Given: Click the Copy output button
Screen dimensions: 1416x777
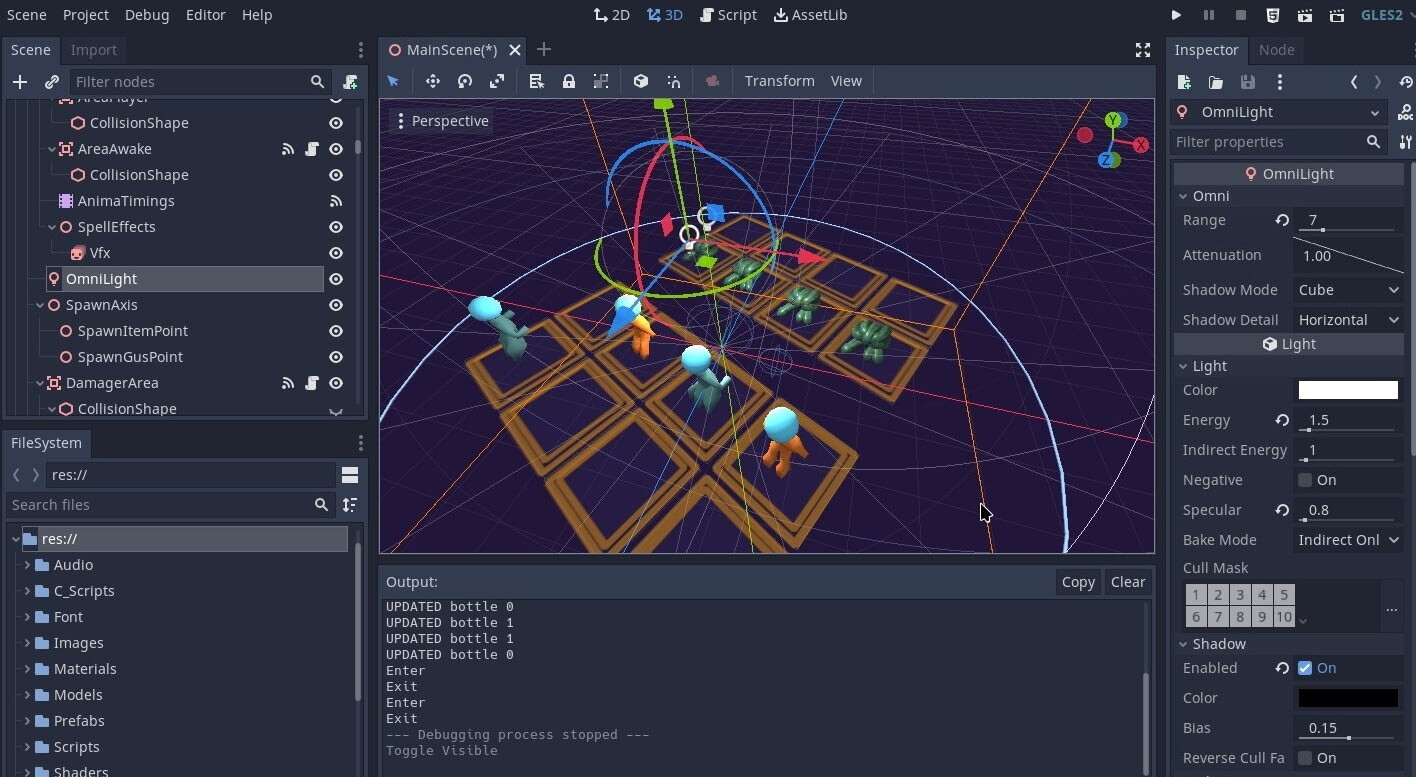Looking at the screenshot, I should pos(1077,582).
